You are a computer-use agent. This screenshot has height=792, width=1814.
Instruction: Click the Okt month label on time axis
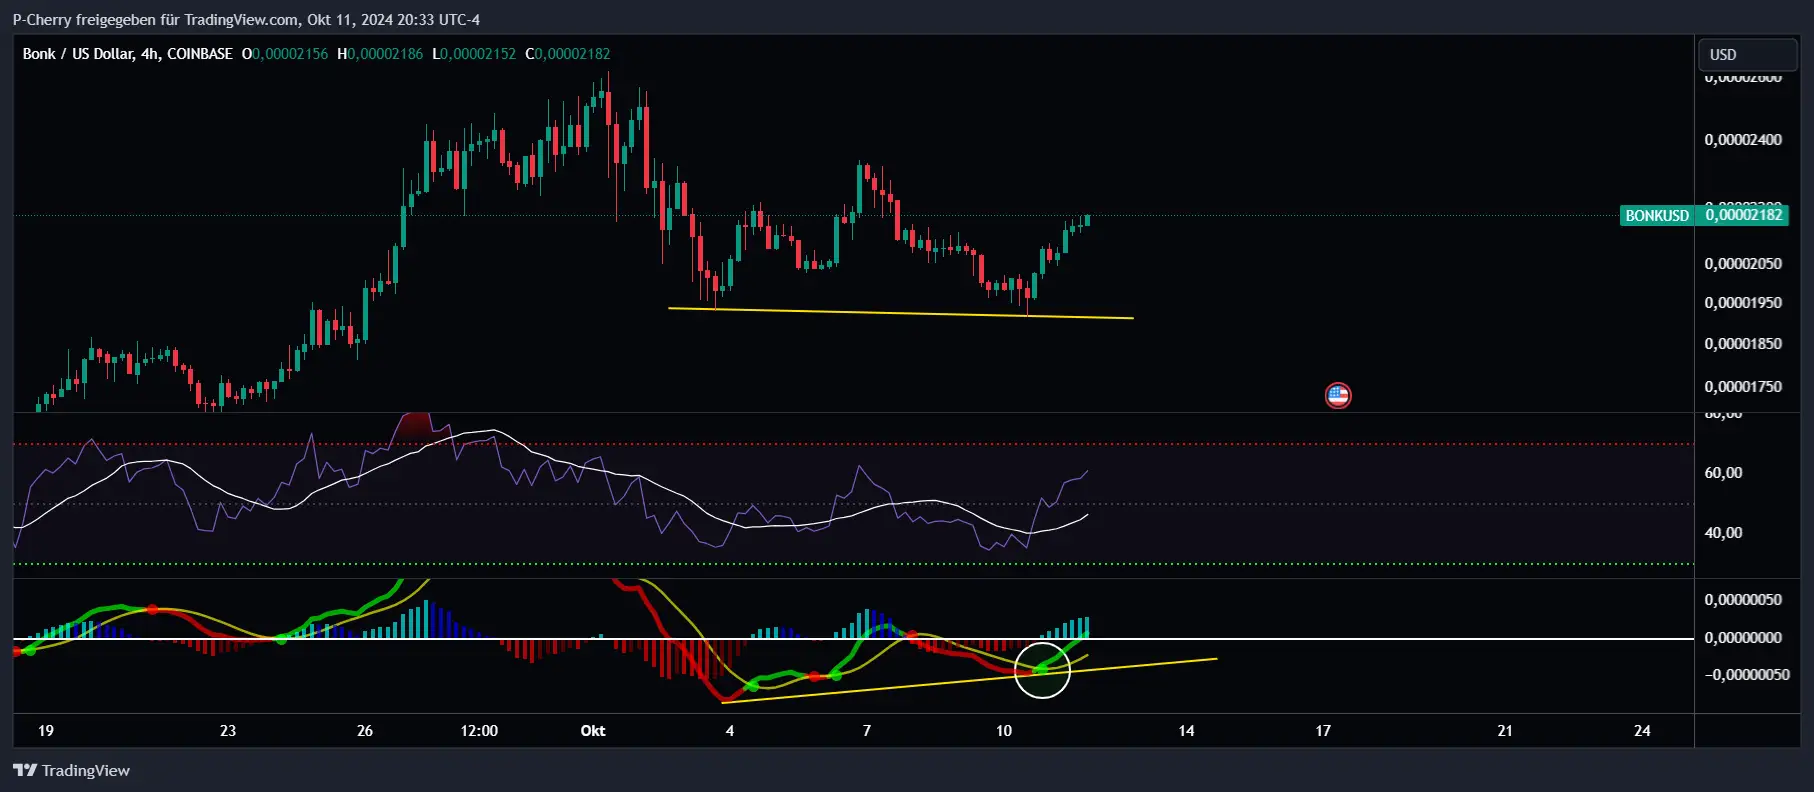(593, 731)
